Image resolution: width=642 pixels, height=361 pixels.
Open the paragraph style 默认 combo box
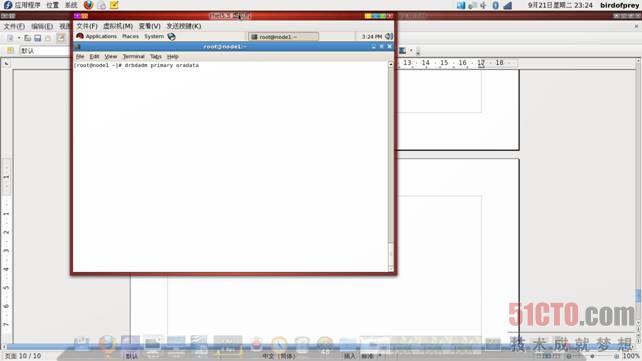point(44,51)
